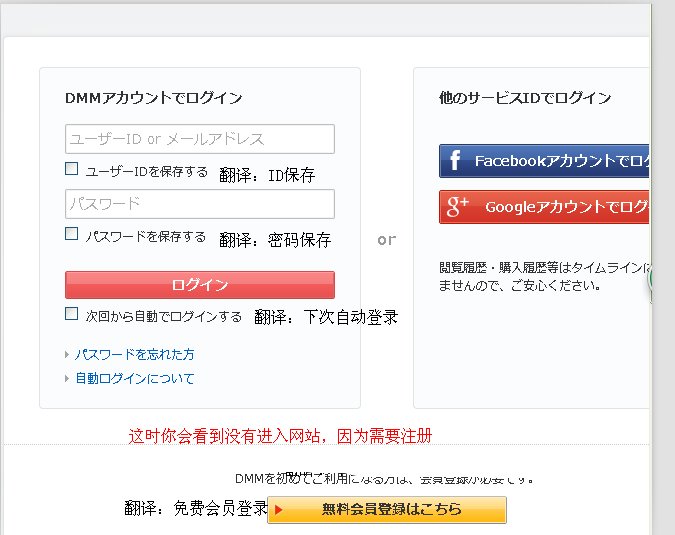Click into the パスワード input field
The width and height of the screenshot is (675, 535).
[x=199, y=204]
